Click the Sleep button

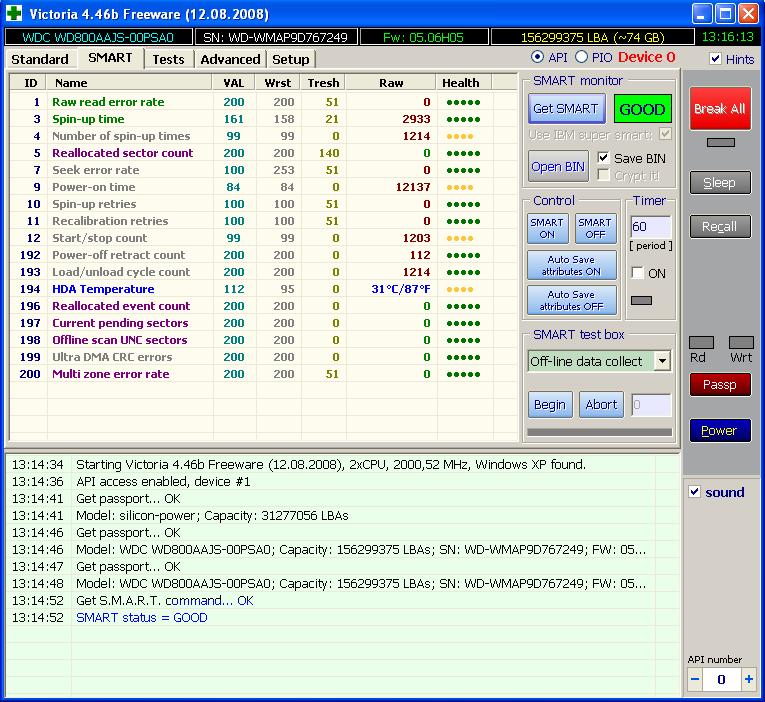tap(720, 182)
